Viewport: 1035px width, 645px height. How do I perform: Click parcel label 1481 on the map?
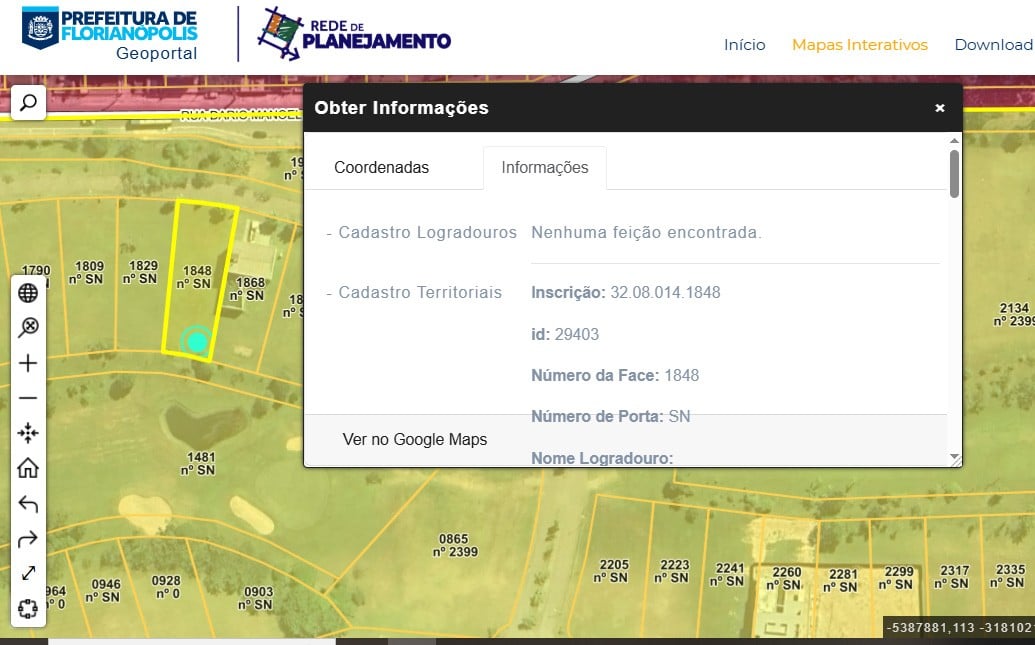point(199,463)
